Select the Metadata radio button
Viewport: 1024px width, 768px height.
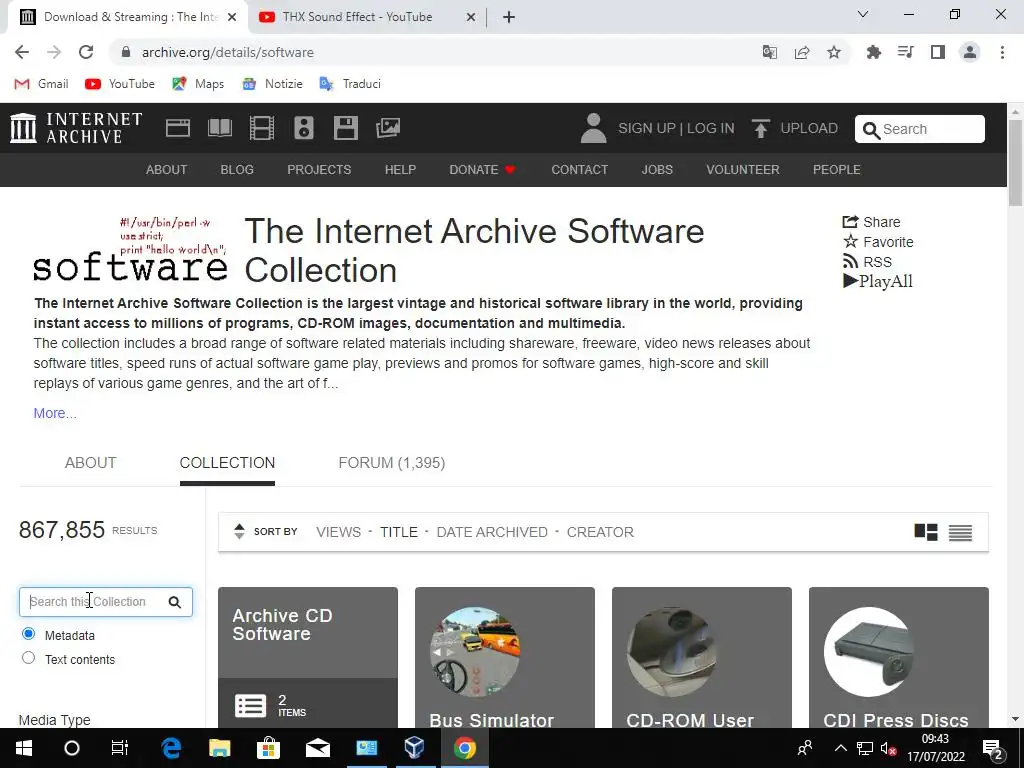click(28, 634)
